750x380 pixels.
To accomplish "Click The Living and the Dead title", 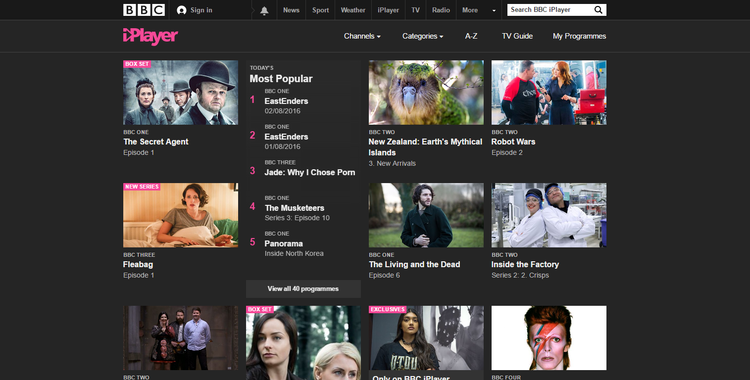I will pos(414,264).
